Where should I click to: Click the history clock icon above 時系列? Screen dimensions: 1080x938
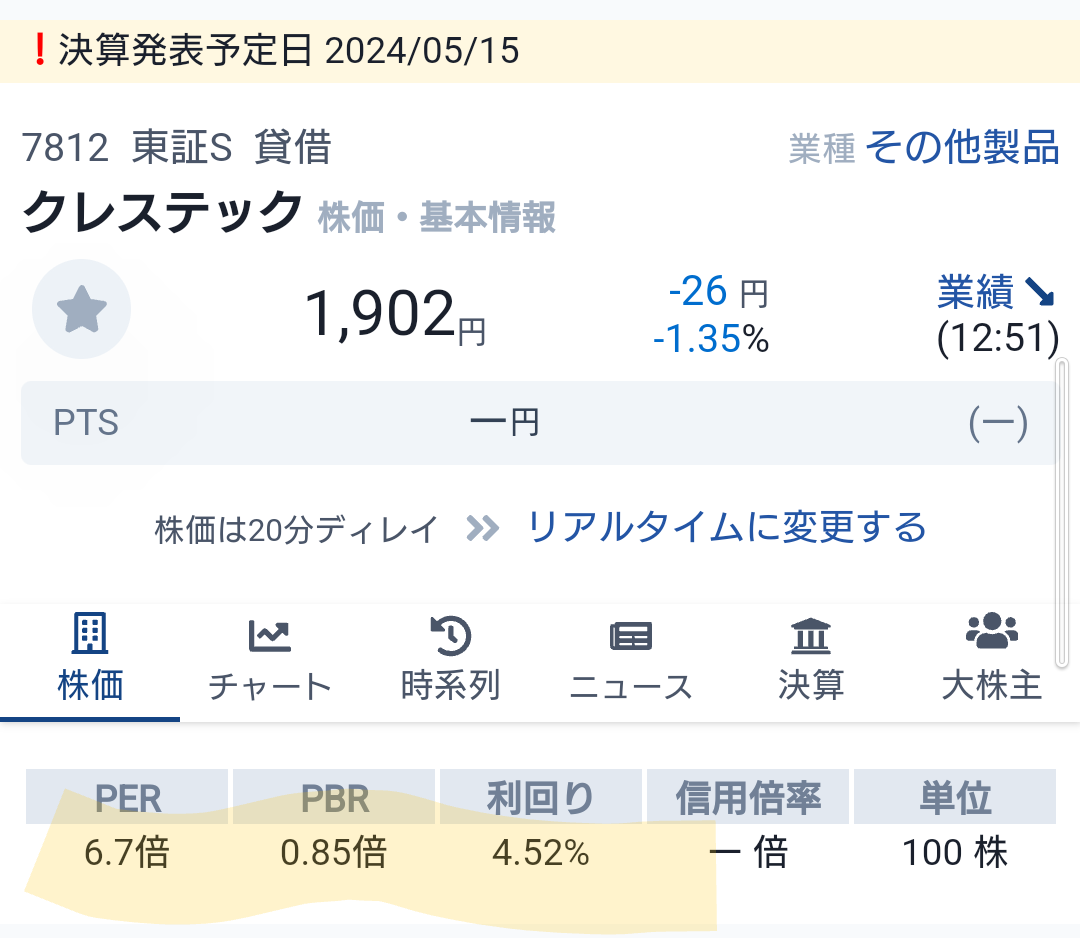(450, 635)
